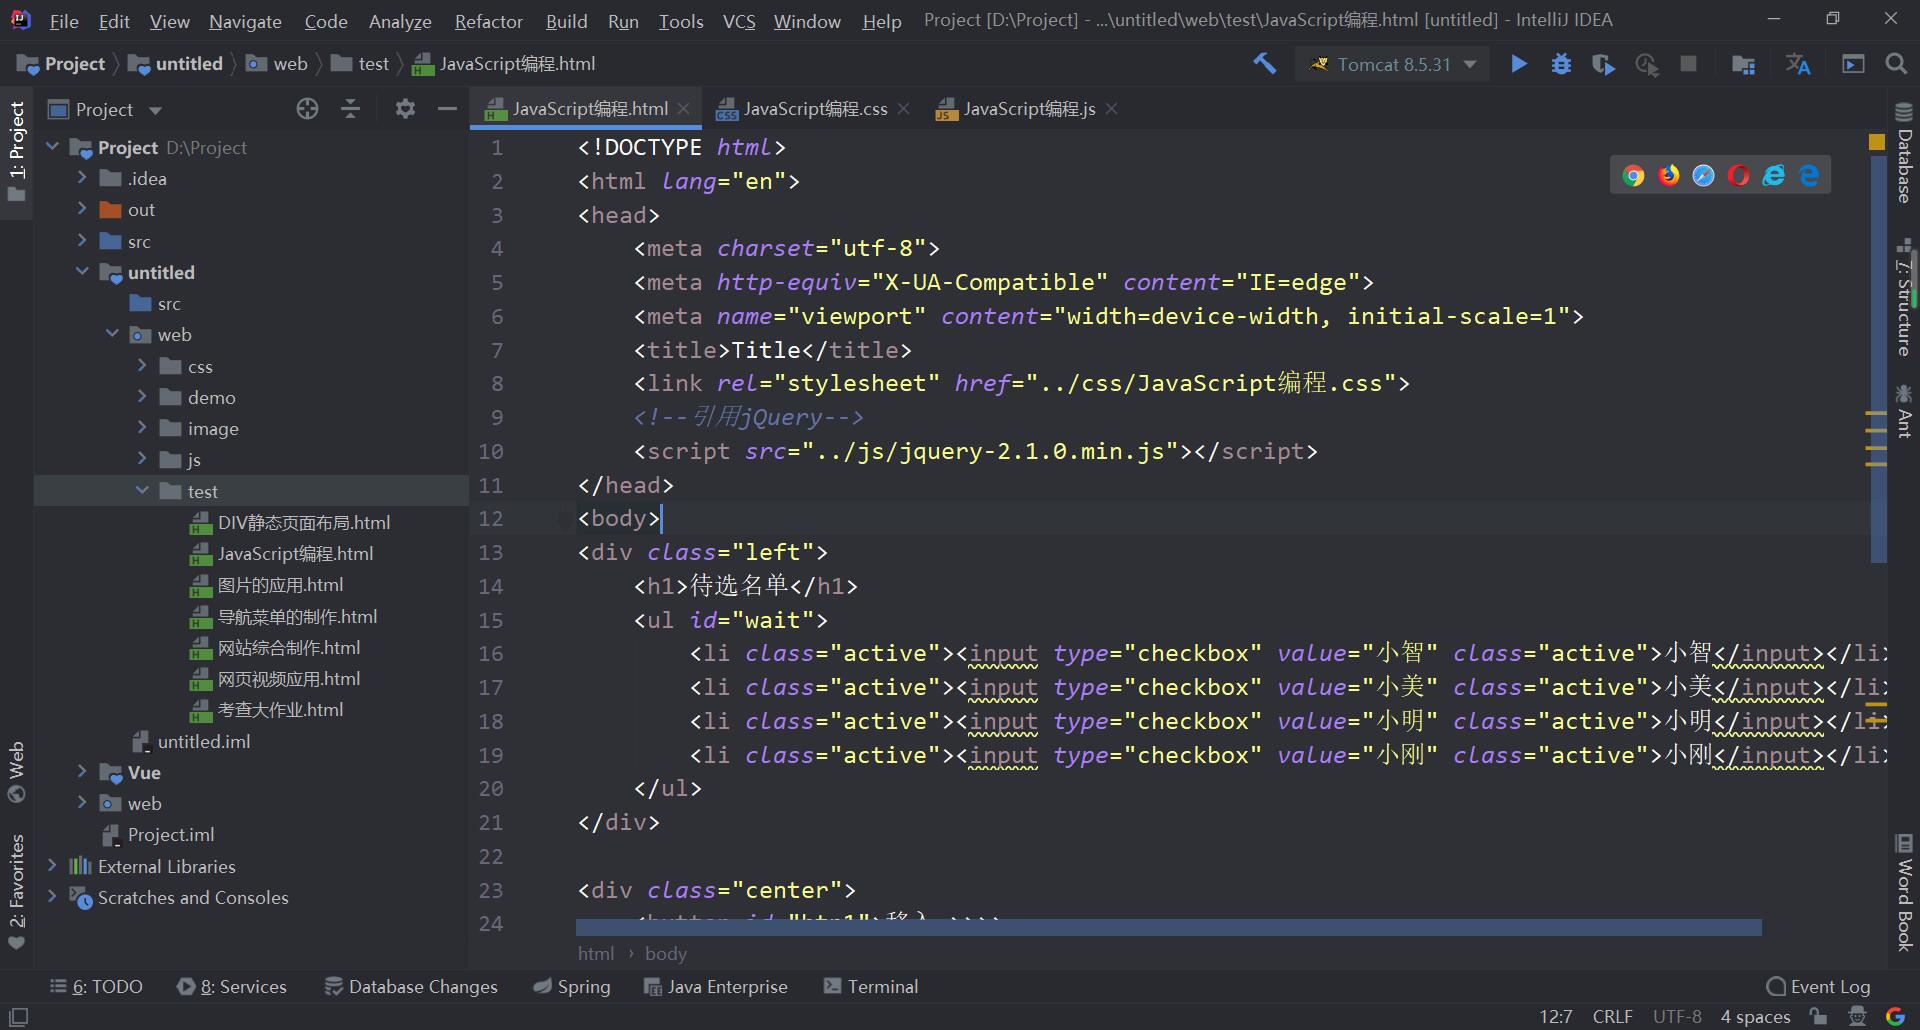Open page in Edge browser
1920x1030 pixels.
pos(1809,176)
